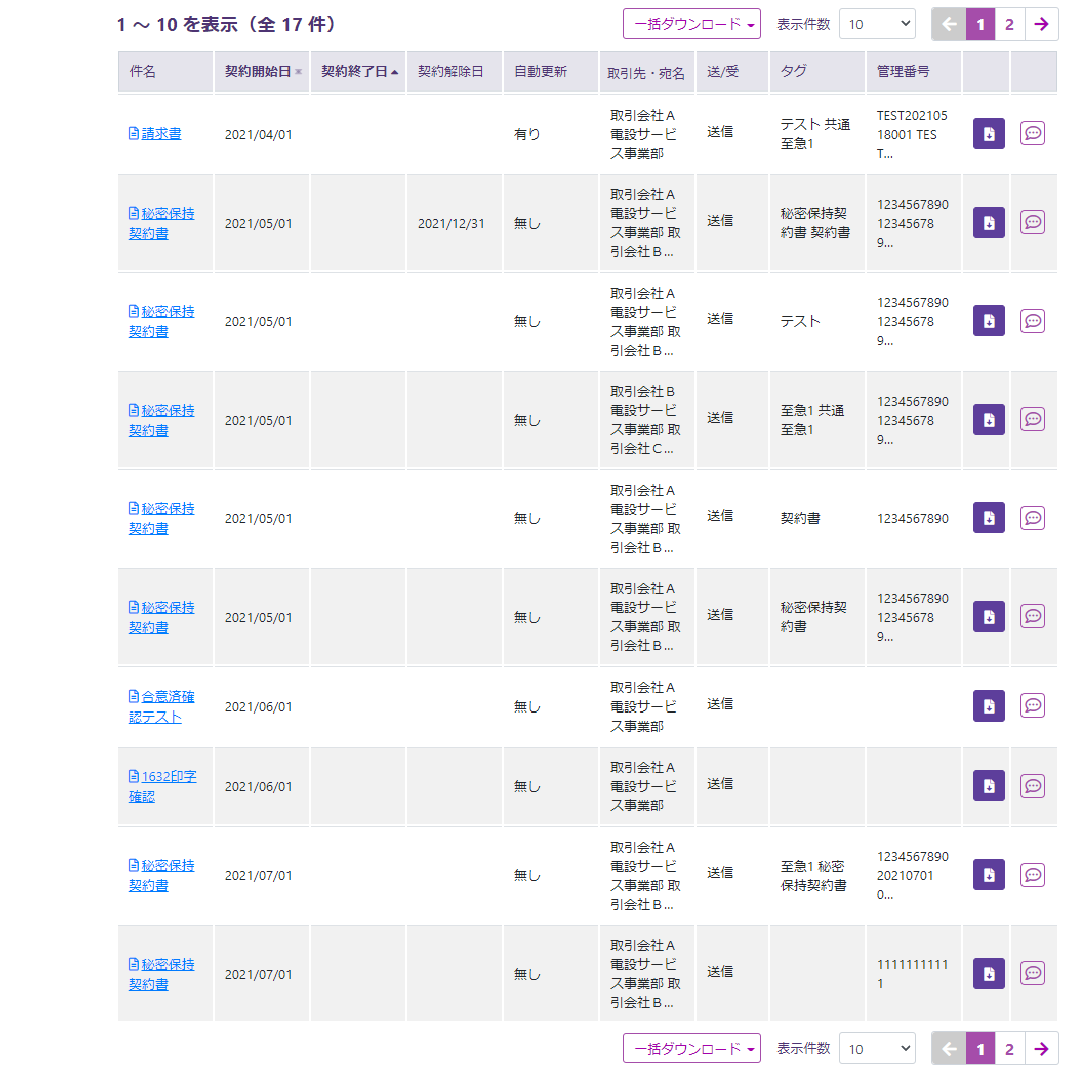Open the 合意済確認テスト document link
Image resolution: width=1080 pixels, height=1071 pixels.
coord(162,707)
